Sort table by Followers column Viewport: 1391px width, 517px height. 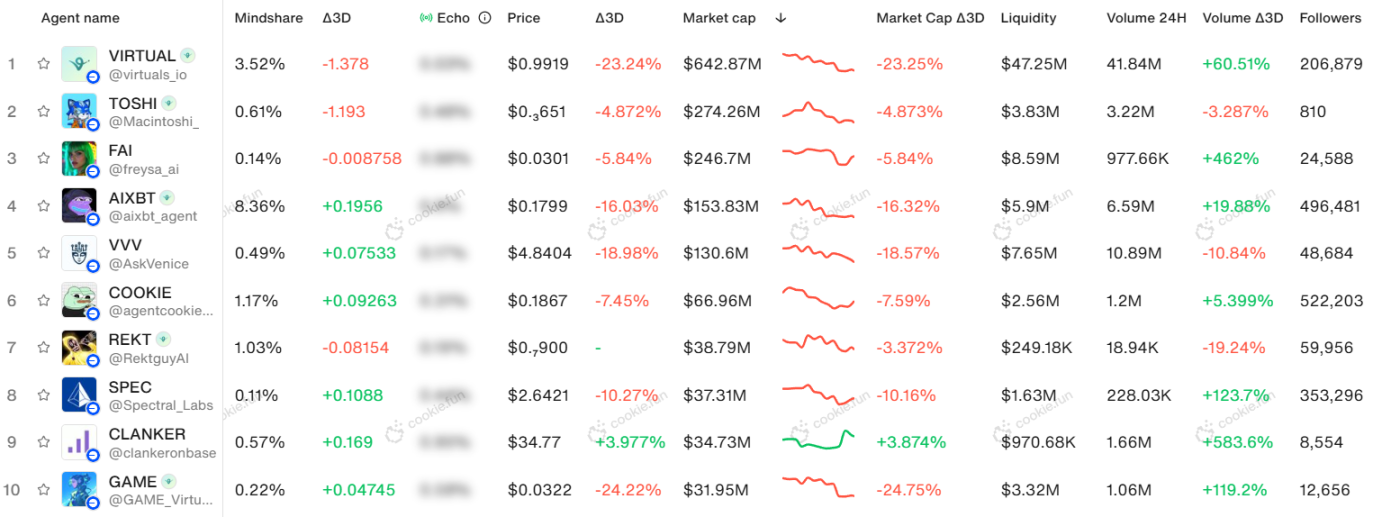(1330, 18)
